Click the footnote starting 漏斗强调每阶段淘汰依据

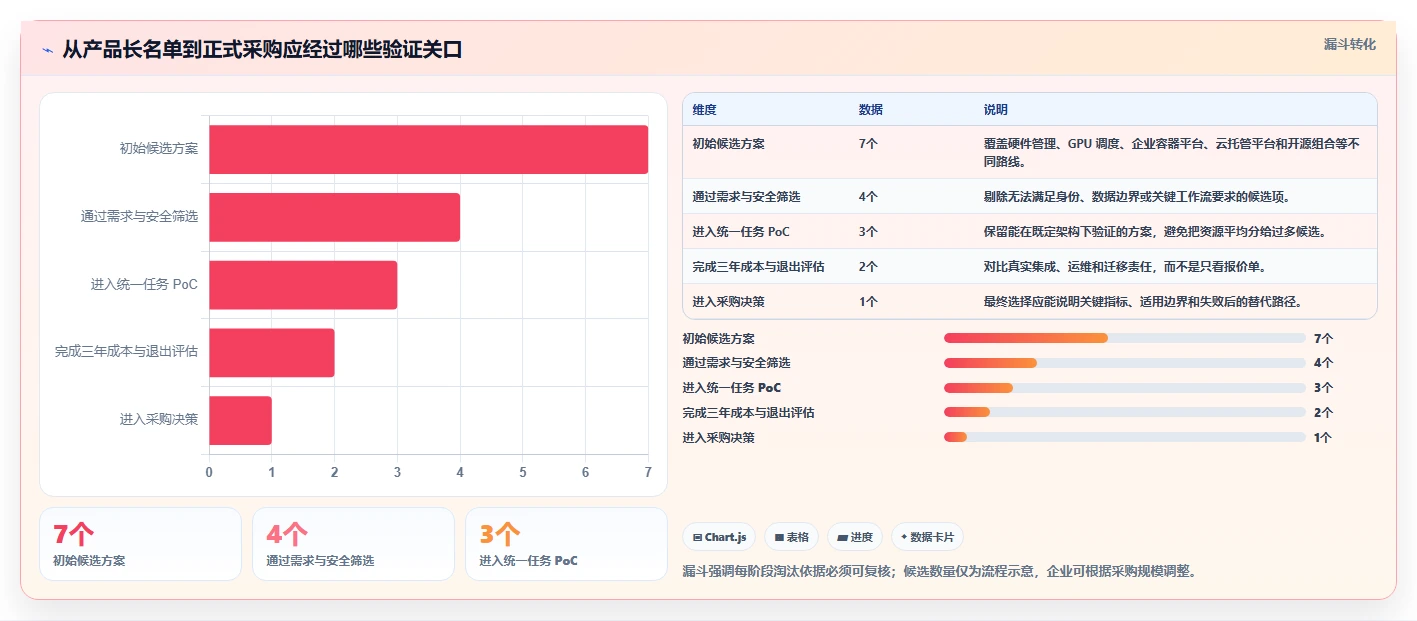[939, 572]
